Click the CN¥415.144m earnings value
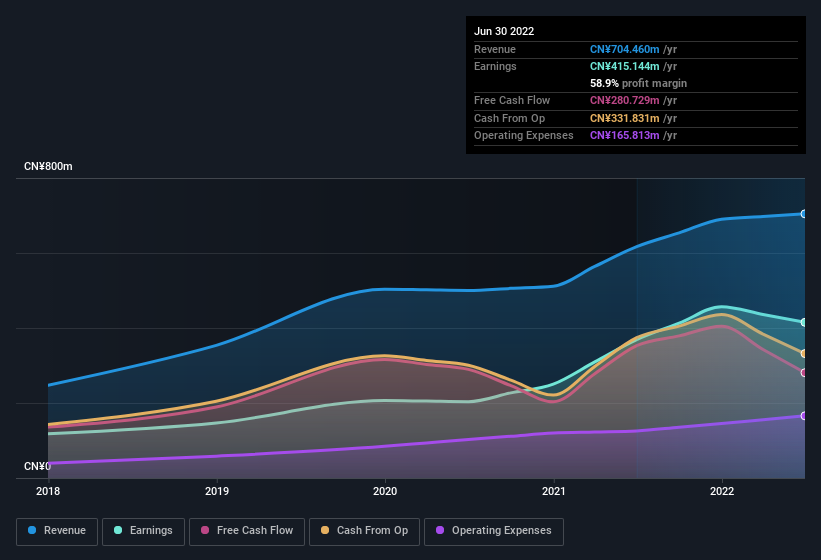The image size is (821, 560). pyautogui.click(x=624, y=66)
